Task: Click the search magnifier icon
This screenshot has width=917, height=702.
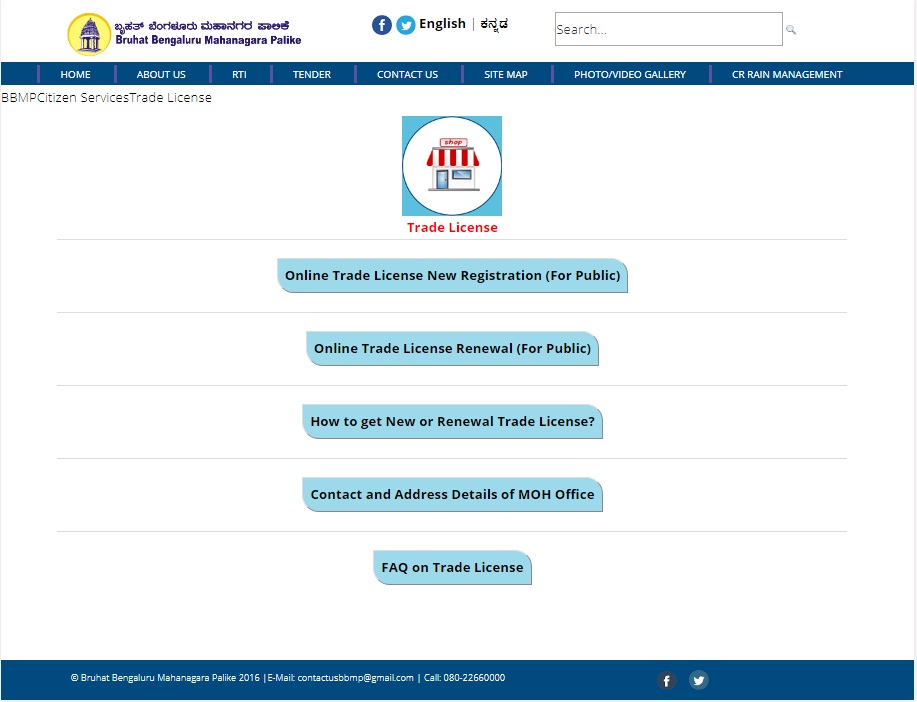Action: (x=791, y=30)
